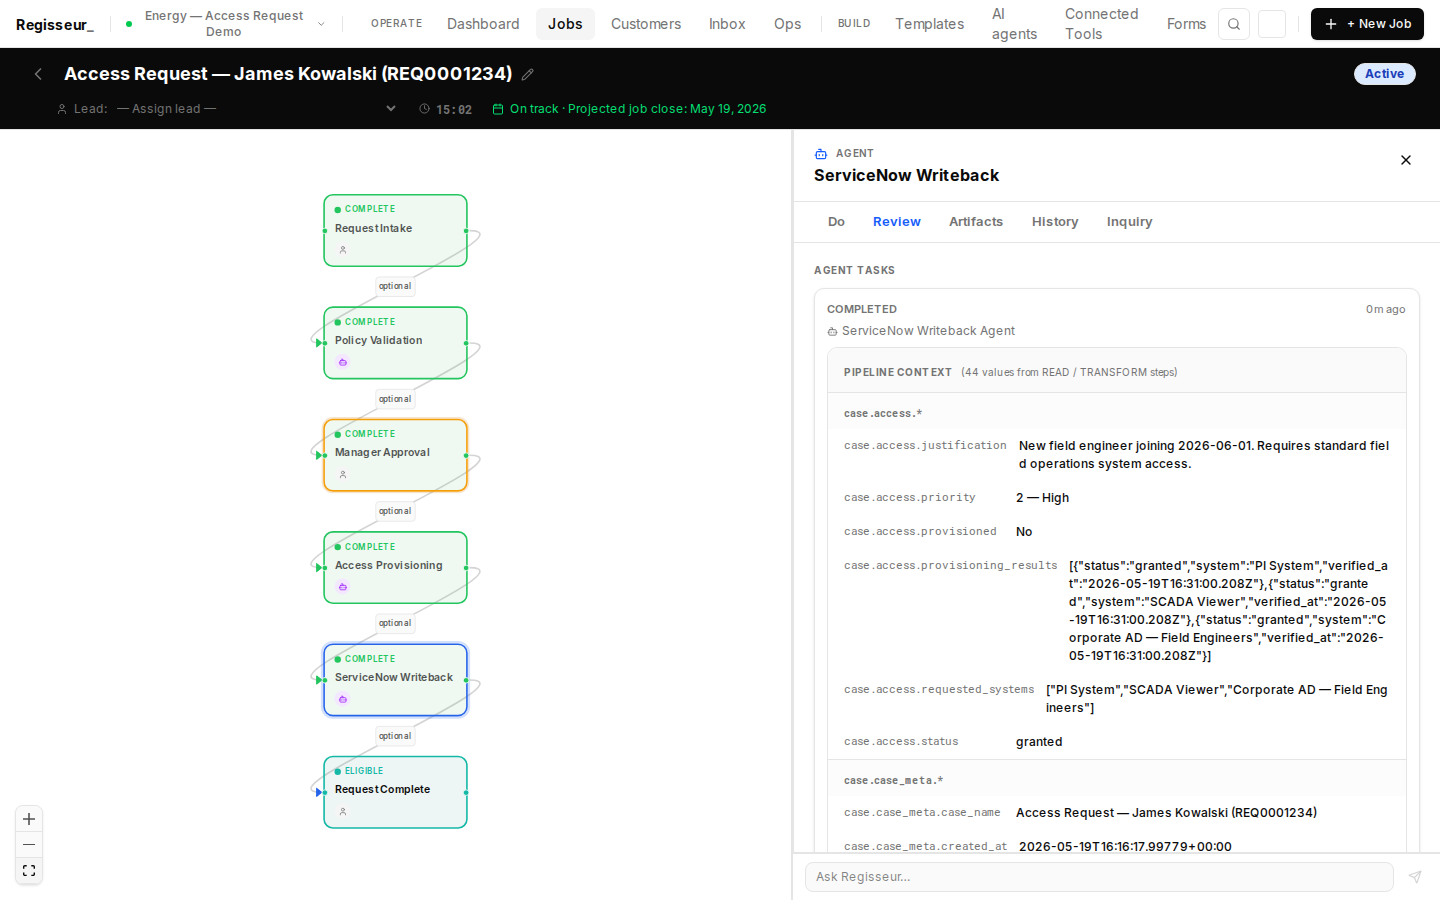Image resolution: width=1440 pixels, height=900 pixels.
Task: Select the ServiceNow Writeback node
Action: click(x=395, y=680)
